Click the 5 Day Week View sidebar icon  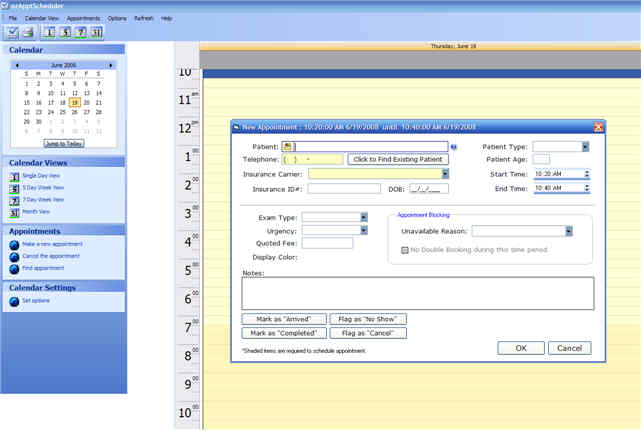[14, 188]
